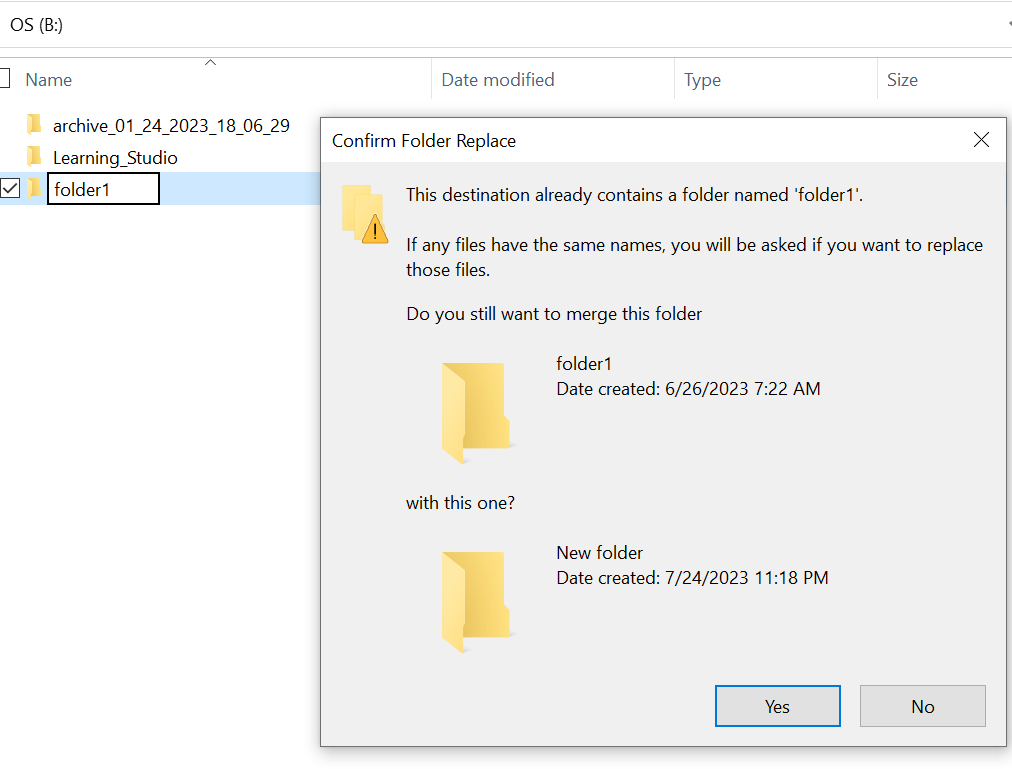Viewport: 1012px width, 769px height.
Task: Close the Confirm Folder Replace dialog
Action: [981, 140]
